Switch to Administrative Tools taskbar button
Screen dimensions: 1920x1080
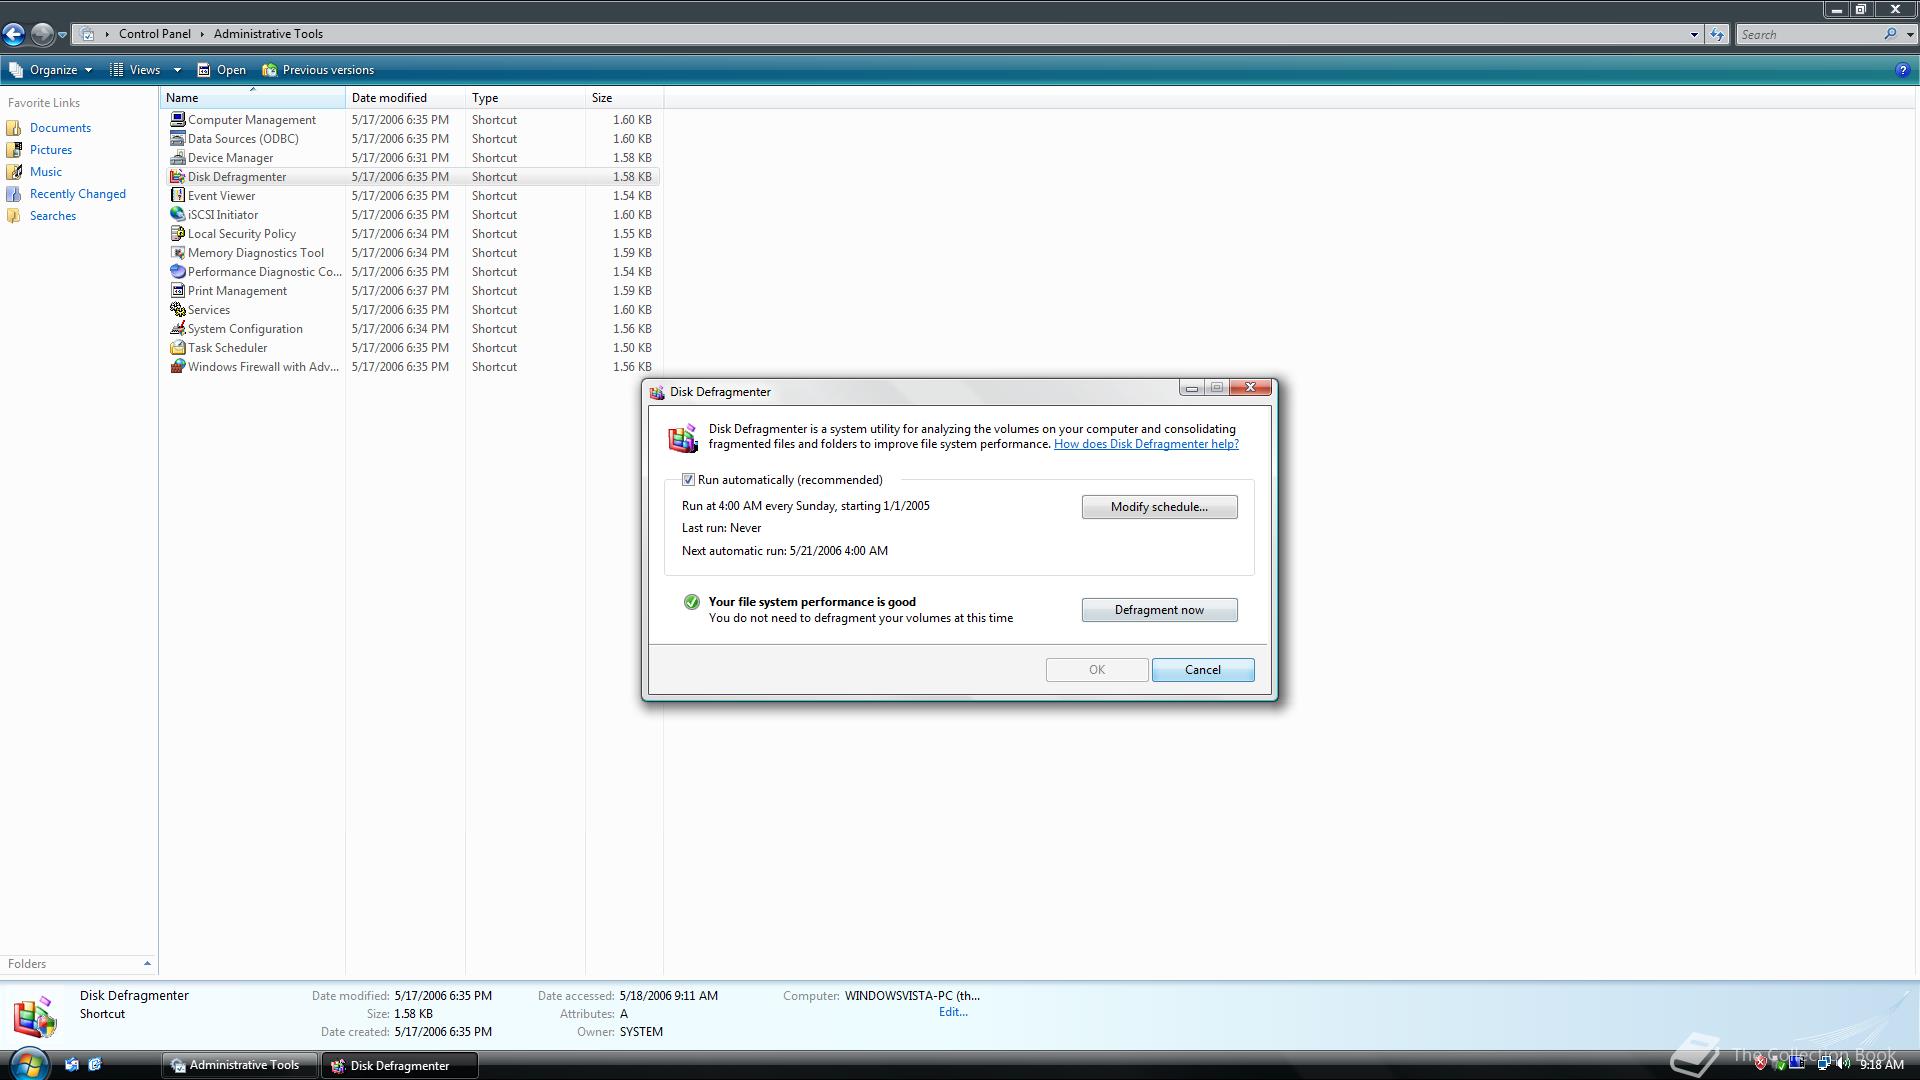(239, 1065)
